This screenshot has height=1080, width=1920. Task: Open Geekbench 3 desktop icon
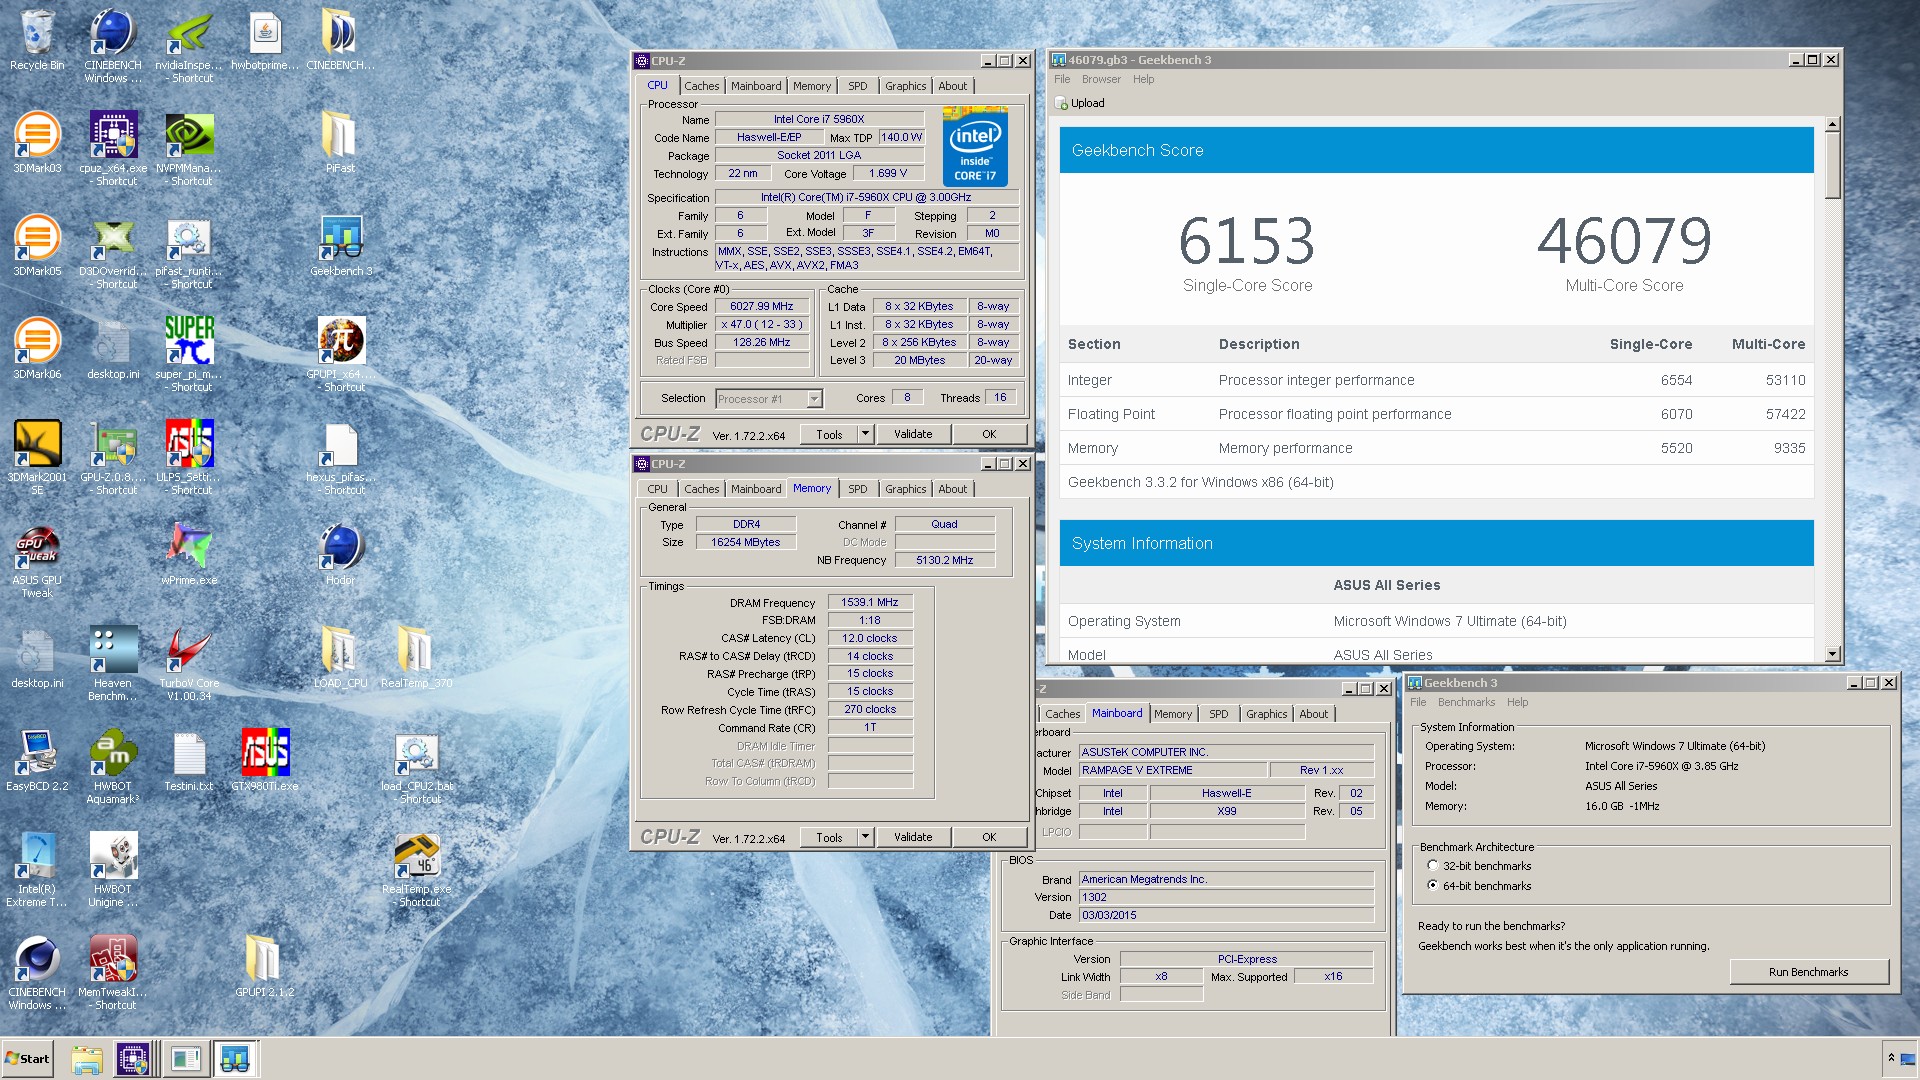340,246
